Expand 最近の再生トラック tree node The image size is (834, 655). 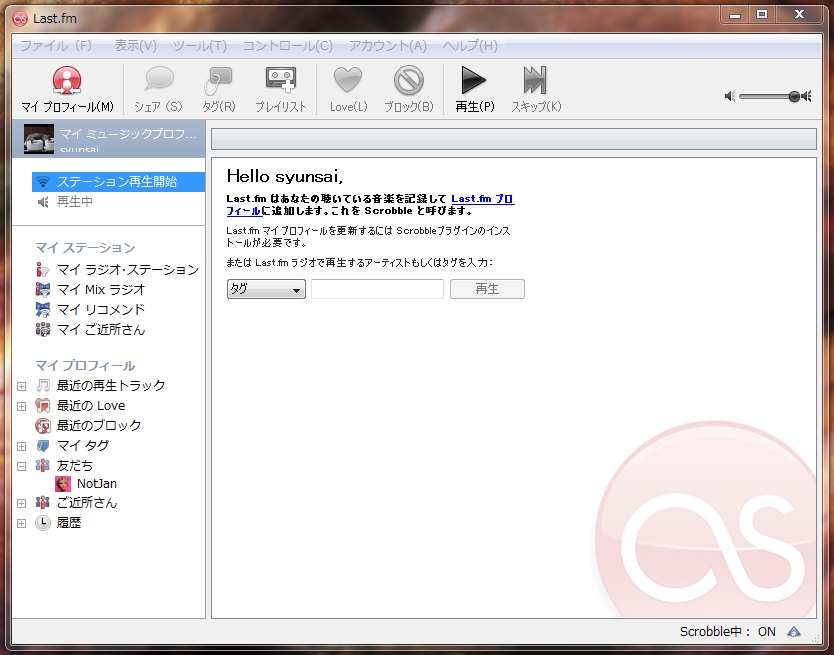[21, 386]
